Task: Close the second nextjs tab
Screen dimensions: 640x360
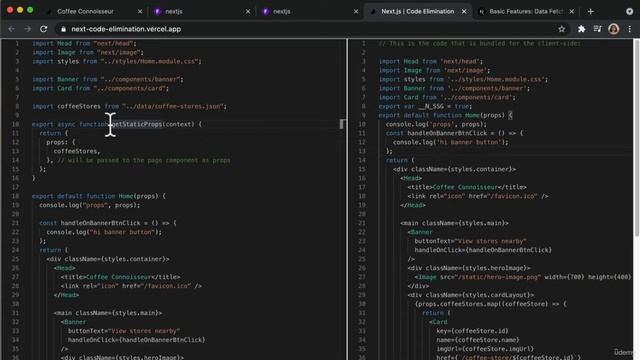Action: 356,11
